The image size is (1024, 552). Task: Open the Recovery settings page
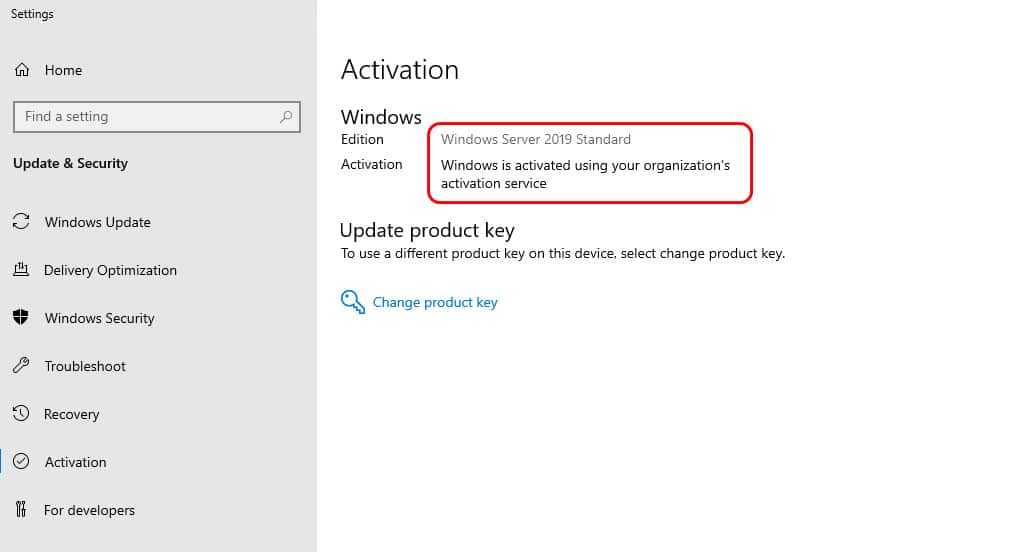tap(71, 414)
